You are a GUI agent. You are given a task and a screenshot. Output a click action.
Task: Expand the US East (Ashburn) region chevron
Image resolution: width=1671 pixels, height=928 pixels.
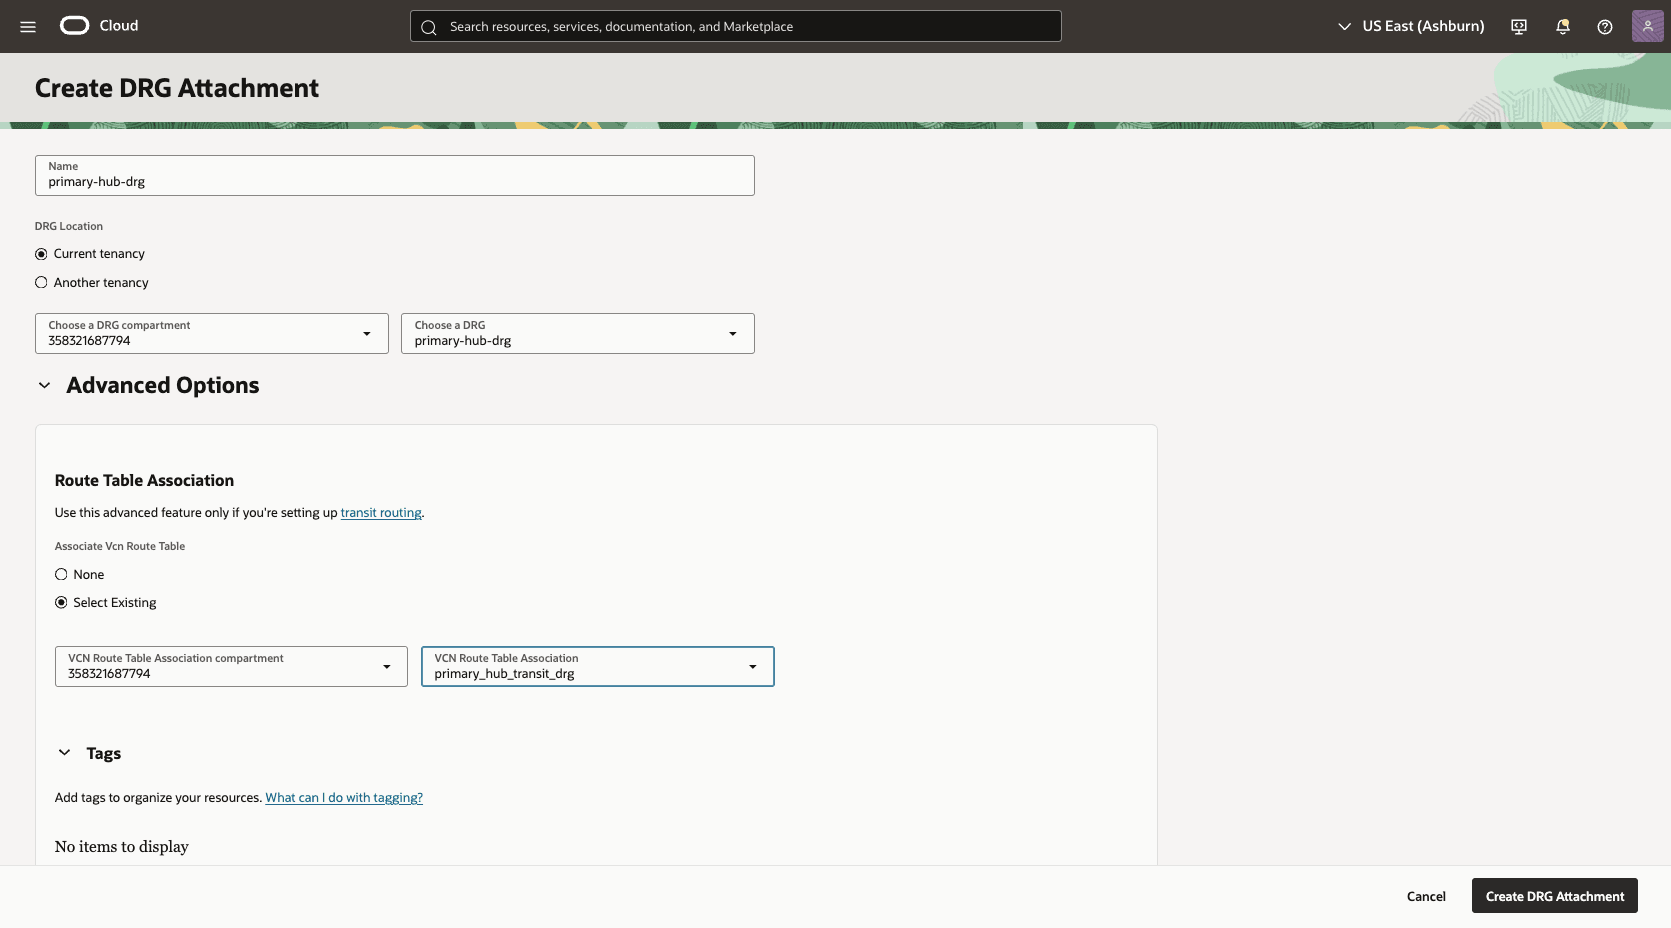(x=1344, y=26)
